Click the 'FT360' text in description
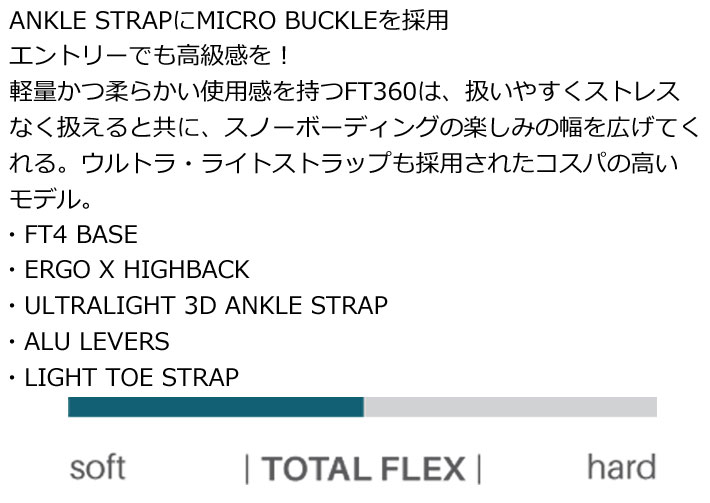 pyautogui.click(x=380, y=91)
